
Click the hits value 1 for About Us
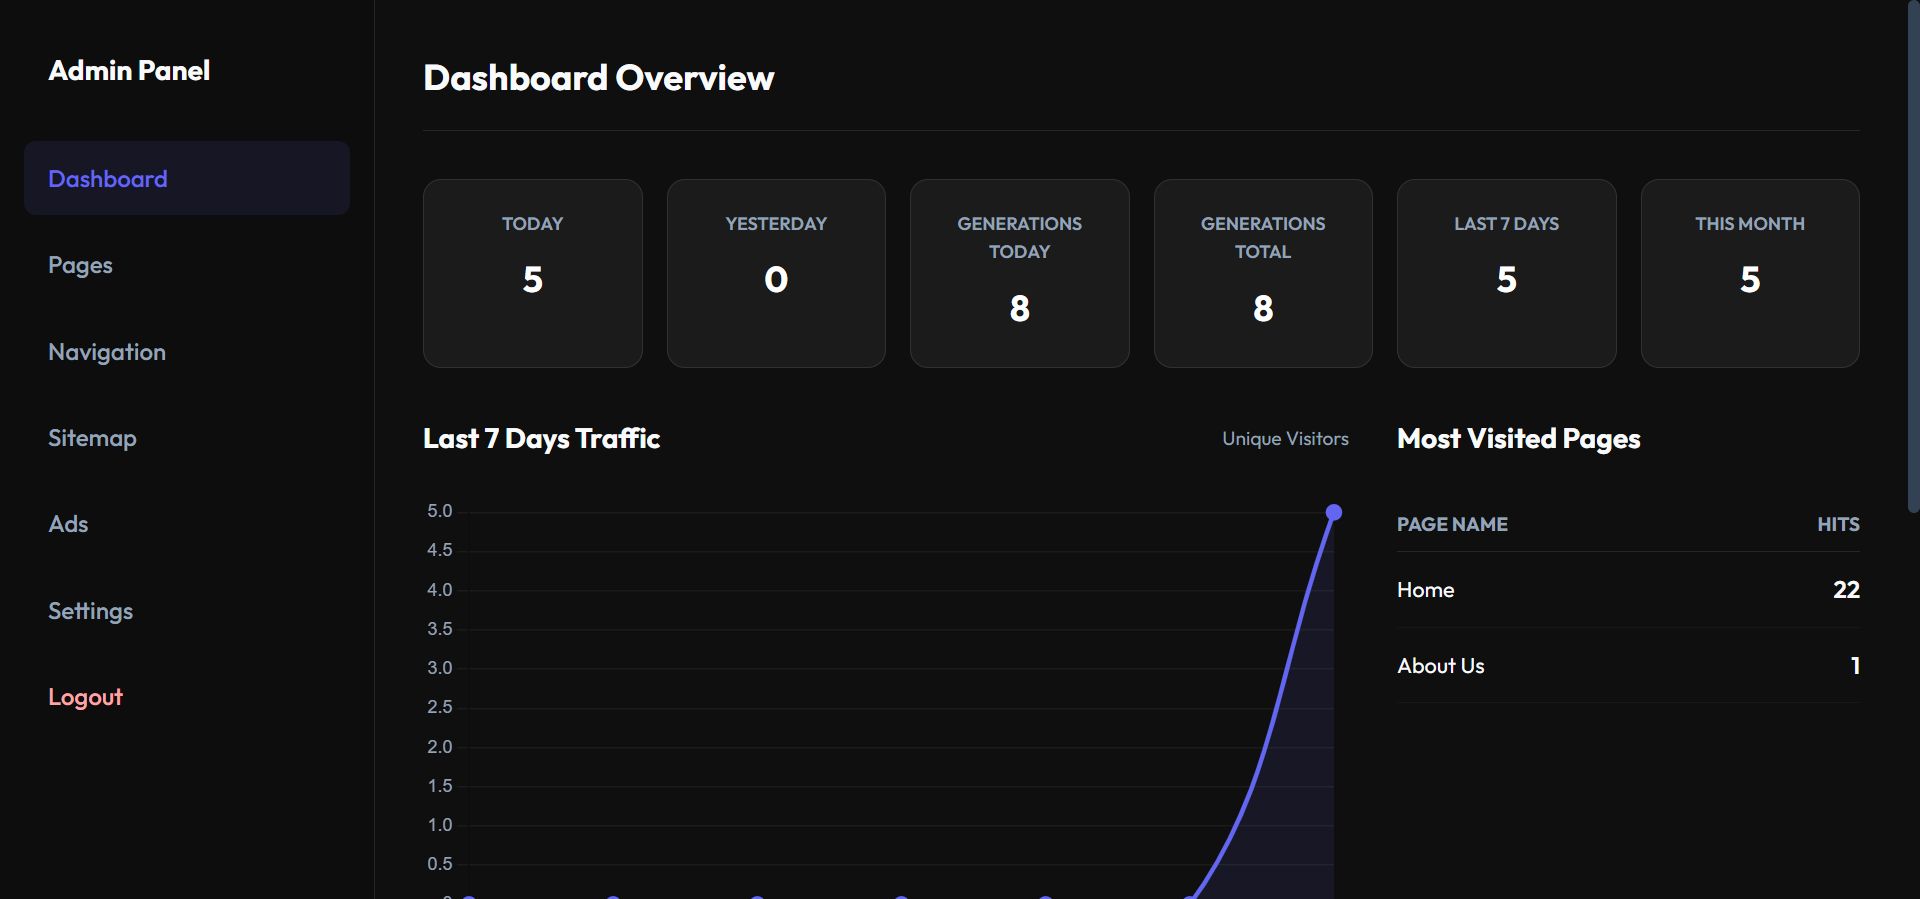(1855, 666)
